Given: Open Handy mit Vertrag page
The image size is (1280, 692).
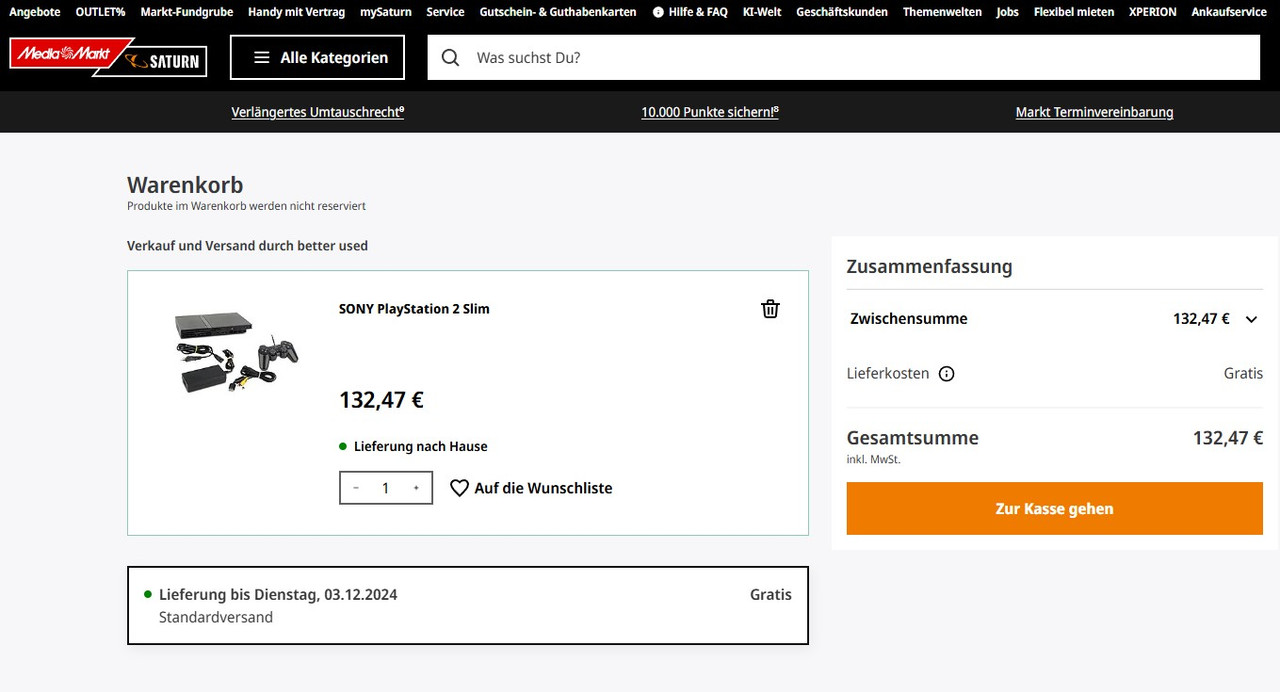Looking at the screenshot, I should (x=297, y=12).
